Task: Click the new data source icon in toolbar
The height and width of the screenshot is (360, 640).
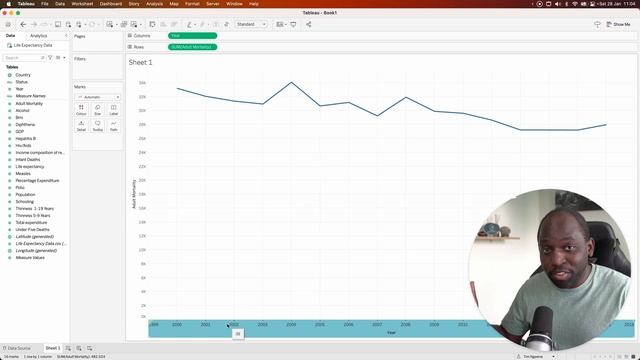Action: click(68, 24)
